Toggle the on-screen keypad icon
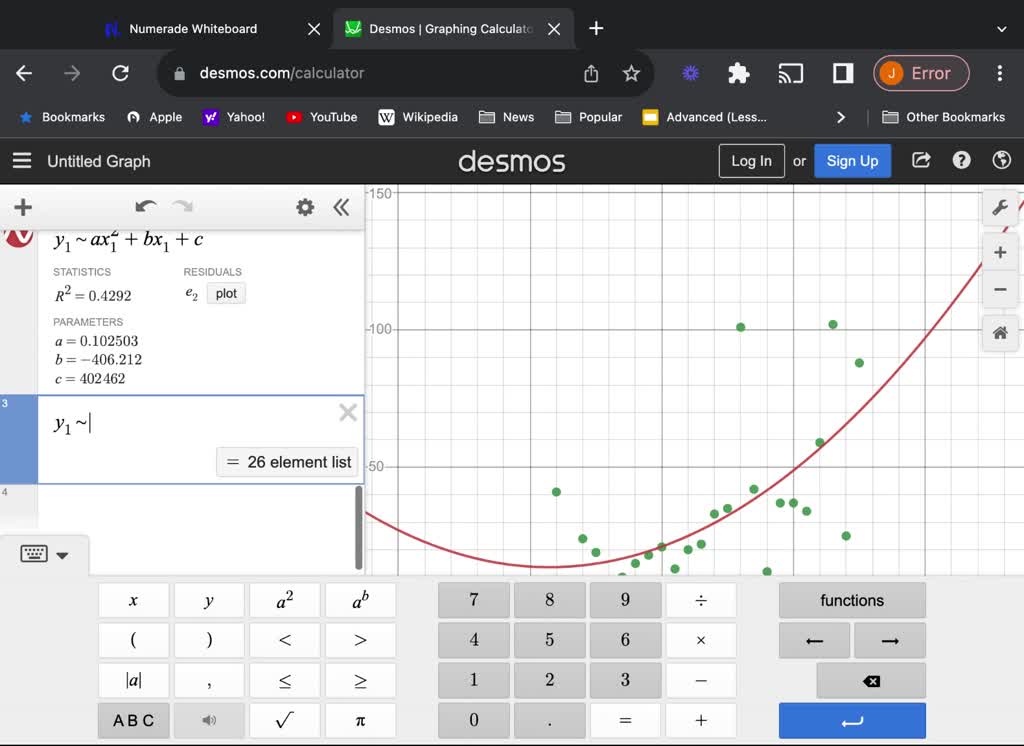Viewport: 1024px width, 746px height. (x=34, y=554)
